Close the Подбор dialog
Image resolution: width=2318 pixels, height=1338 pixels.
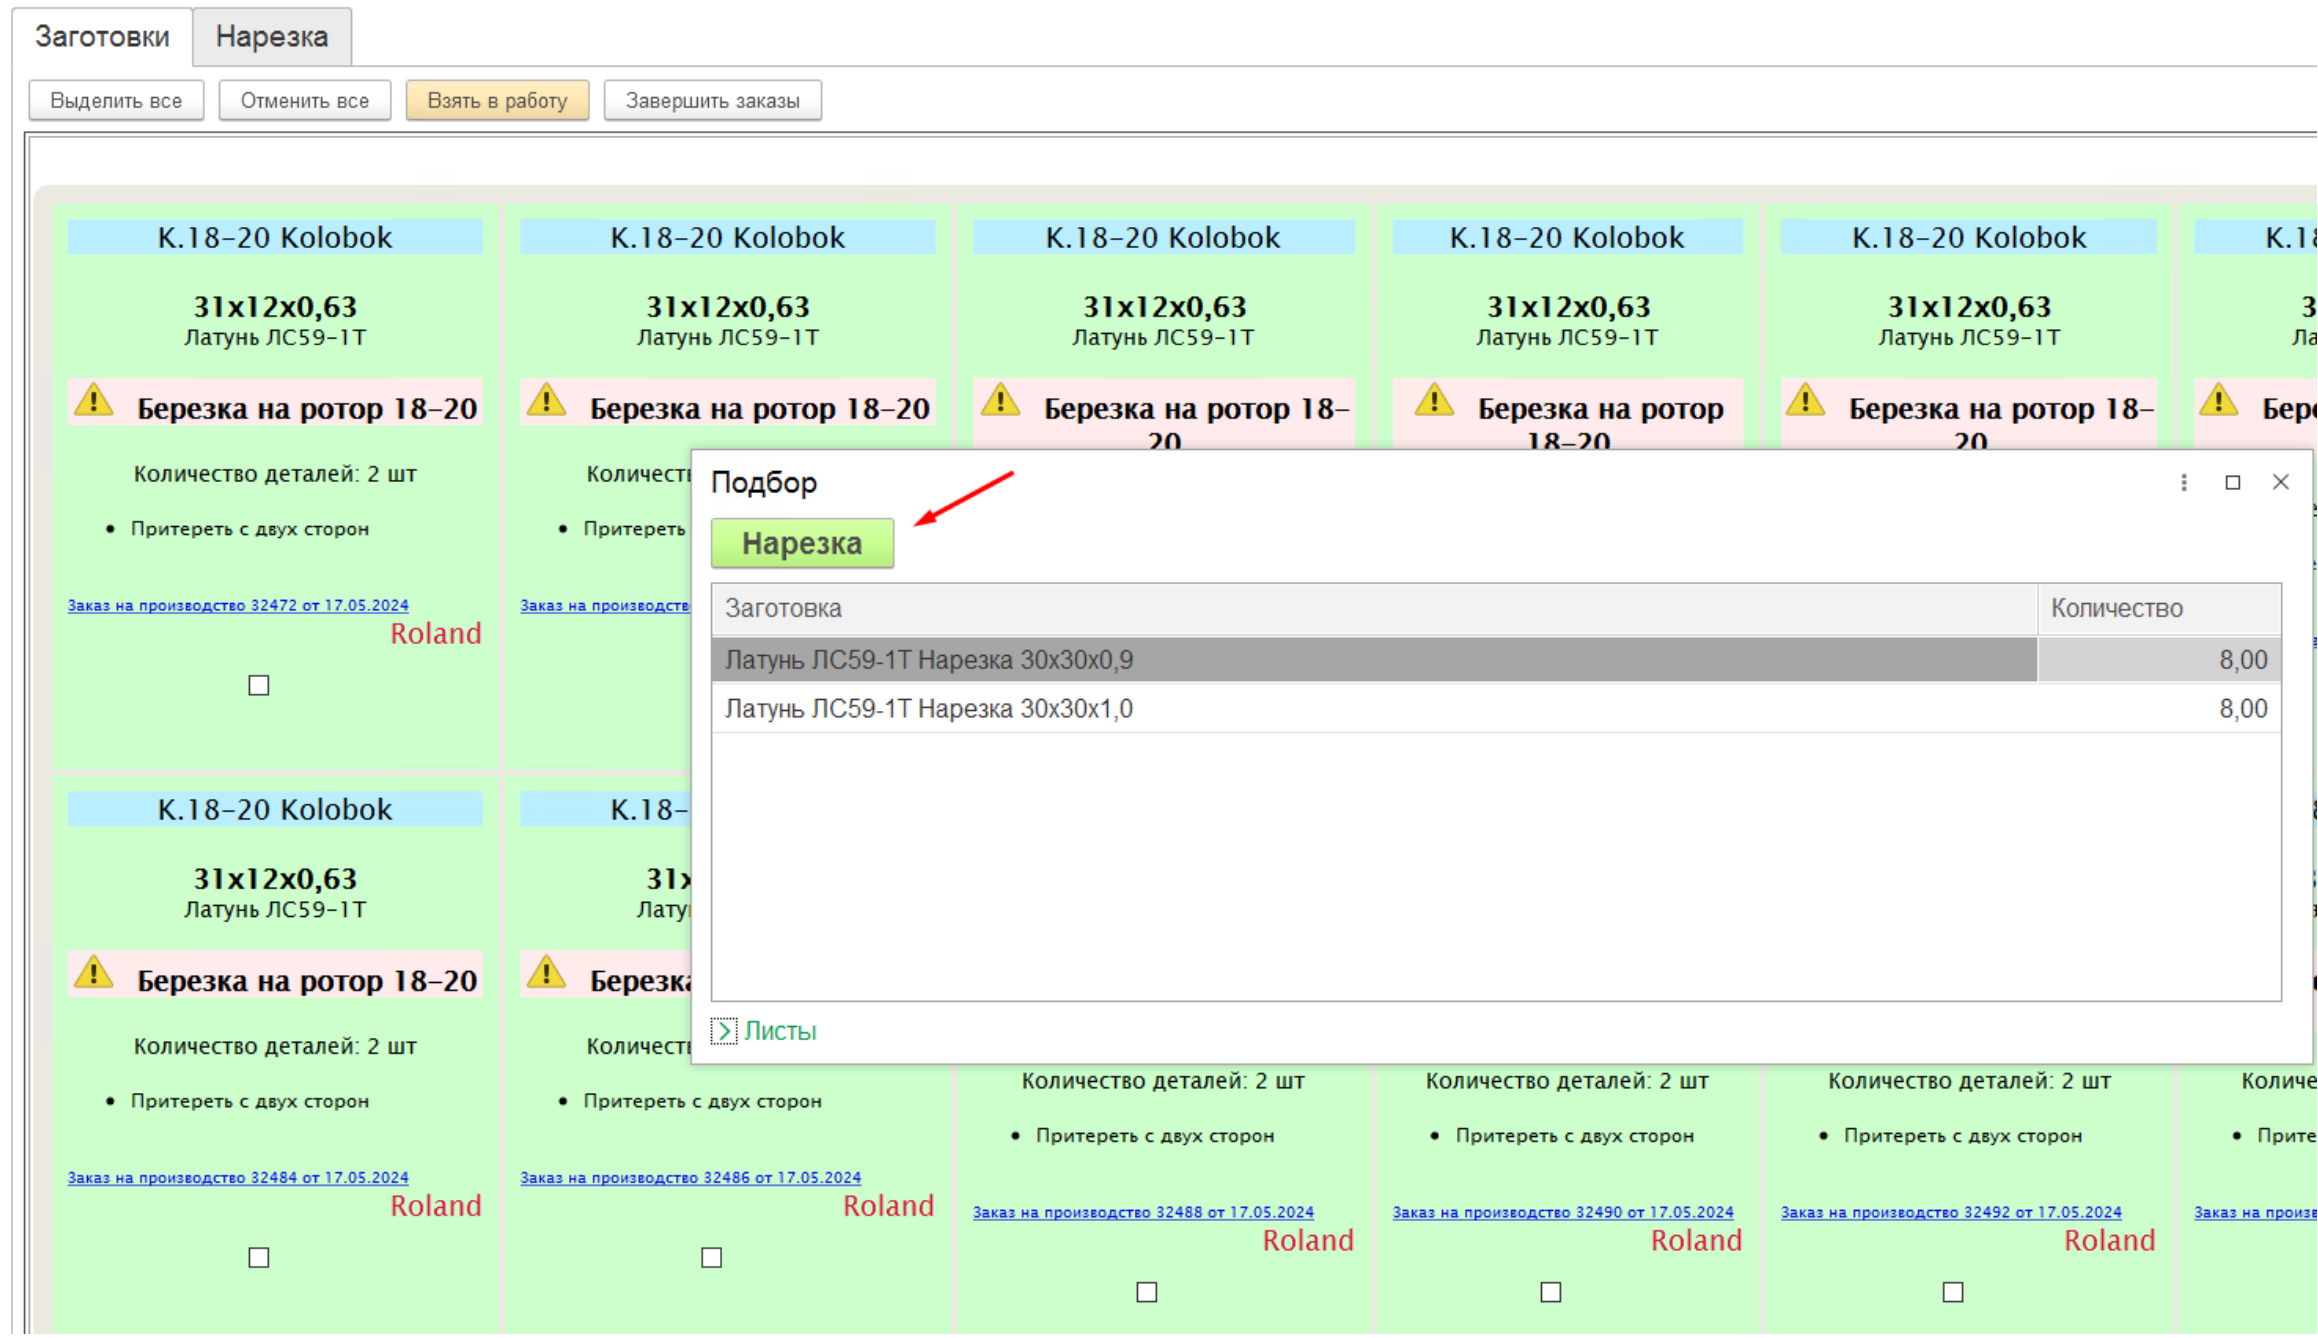point(2280,482)
